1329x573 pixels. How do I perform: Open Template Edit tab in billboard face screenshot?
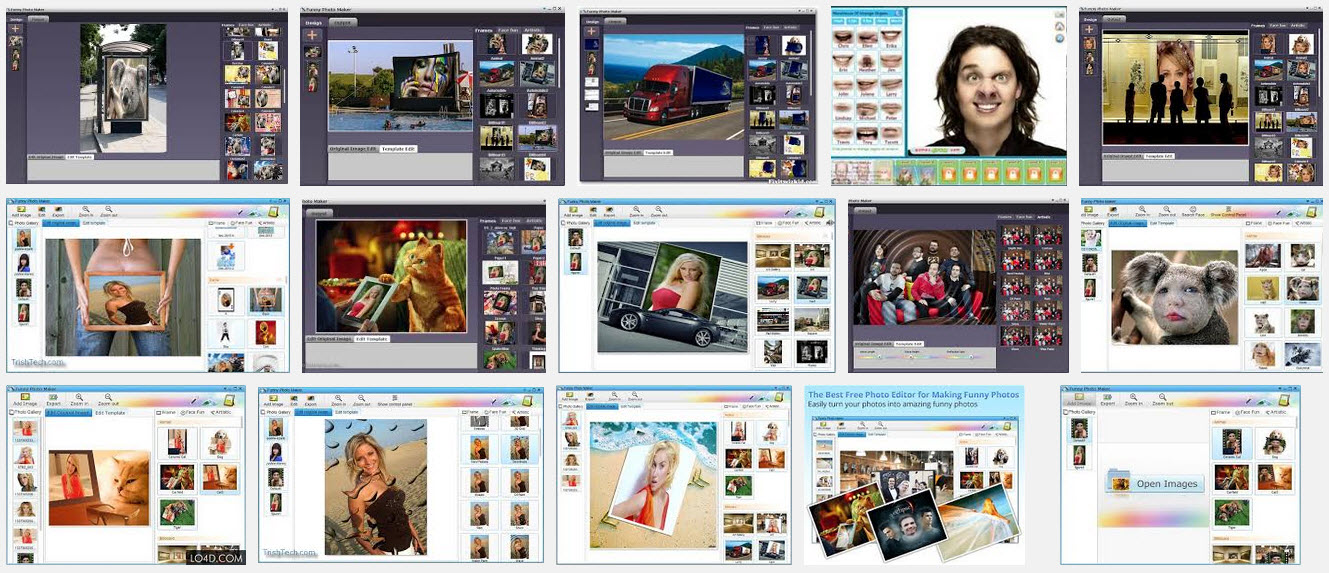click(x=399, y=148)
